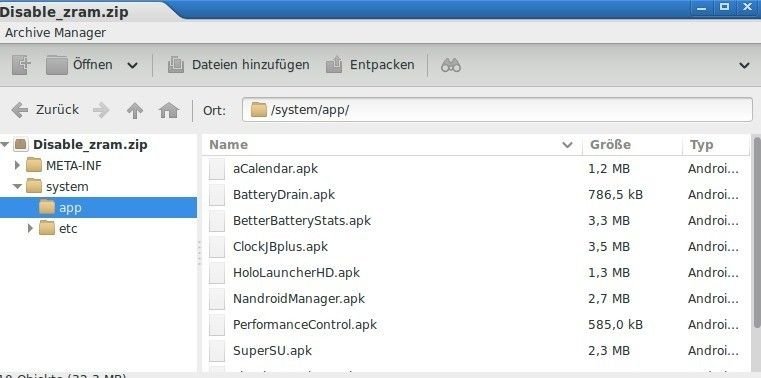Select PerformanceControl.apk file

[305, 325]
